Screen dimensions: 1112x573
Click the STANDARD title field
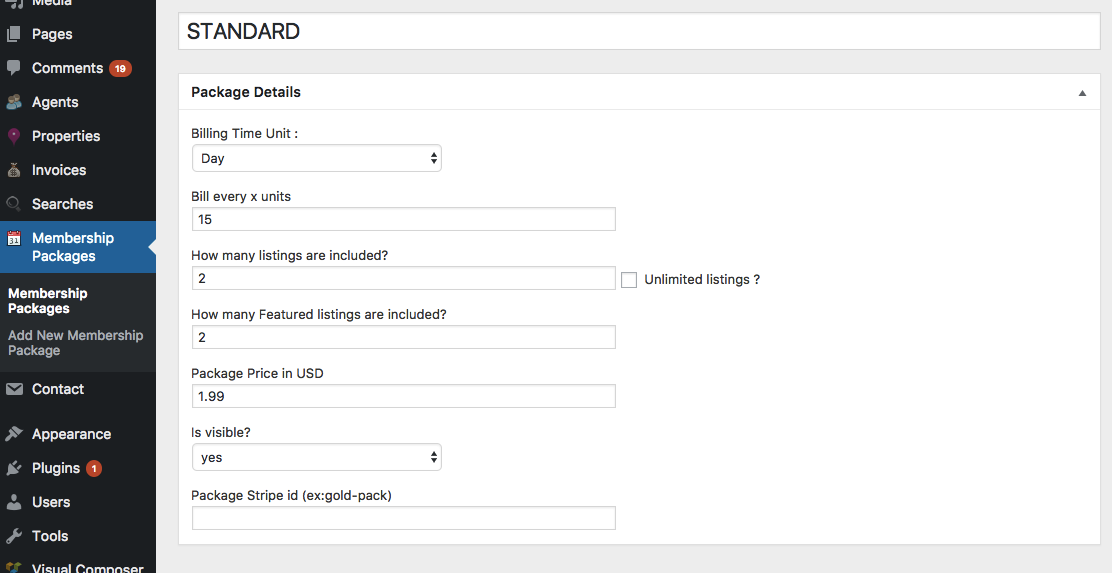[x=639, y=31]
